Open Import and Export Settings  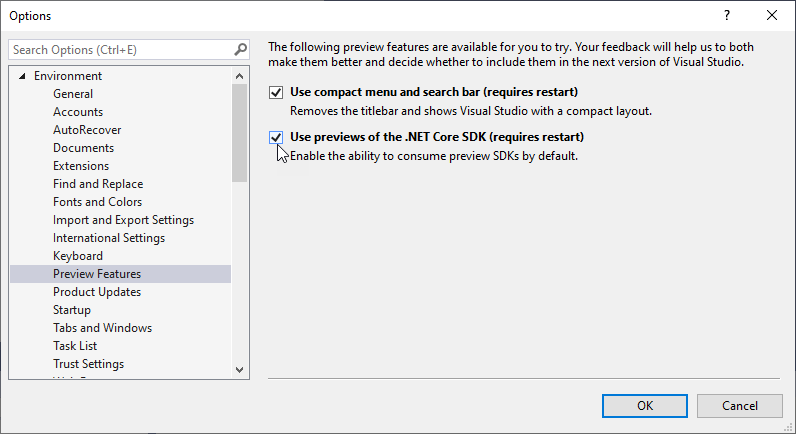(123, 220)
